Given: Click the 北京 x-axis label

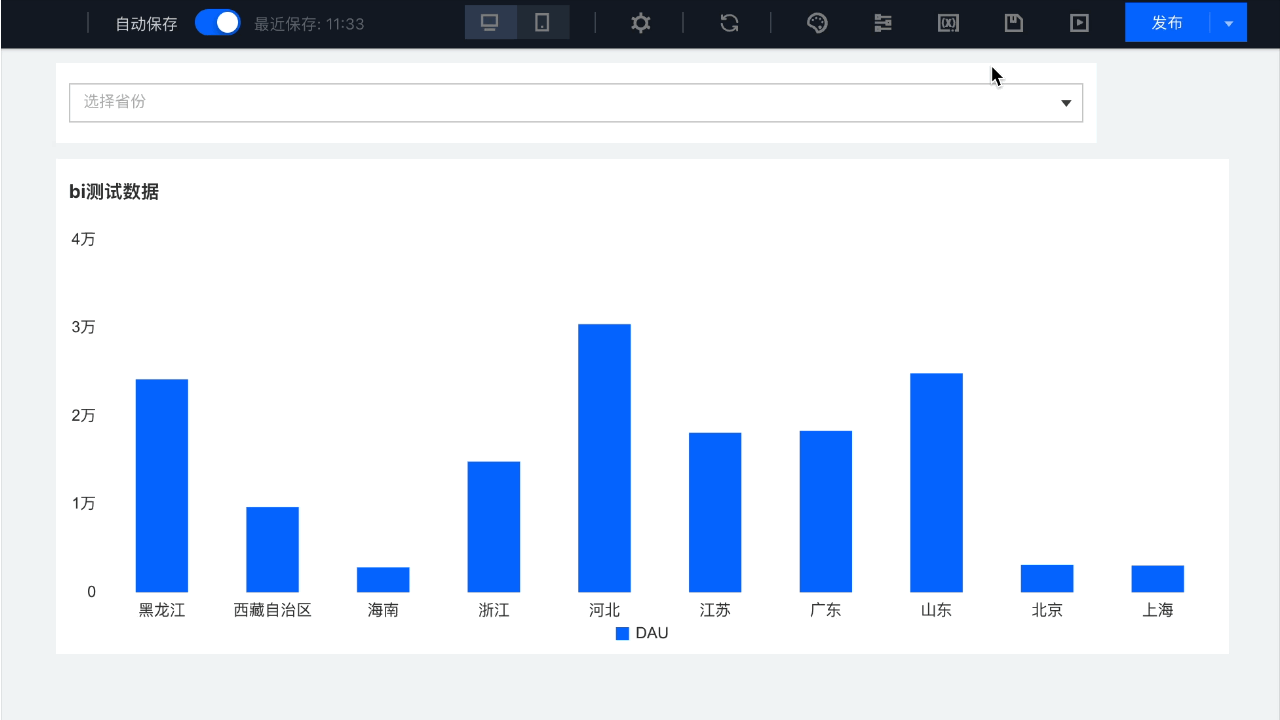Looking at the screenshot, I should tap(1047, 609).
